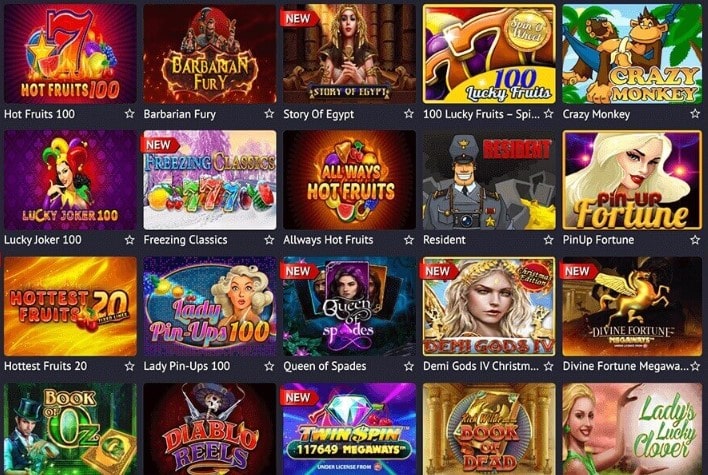
Task: Open Demi Gods IV Christmas Edition thumbnail
Action: (489, 306)
